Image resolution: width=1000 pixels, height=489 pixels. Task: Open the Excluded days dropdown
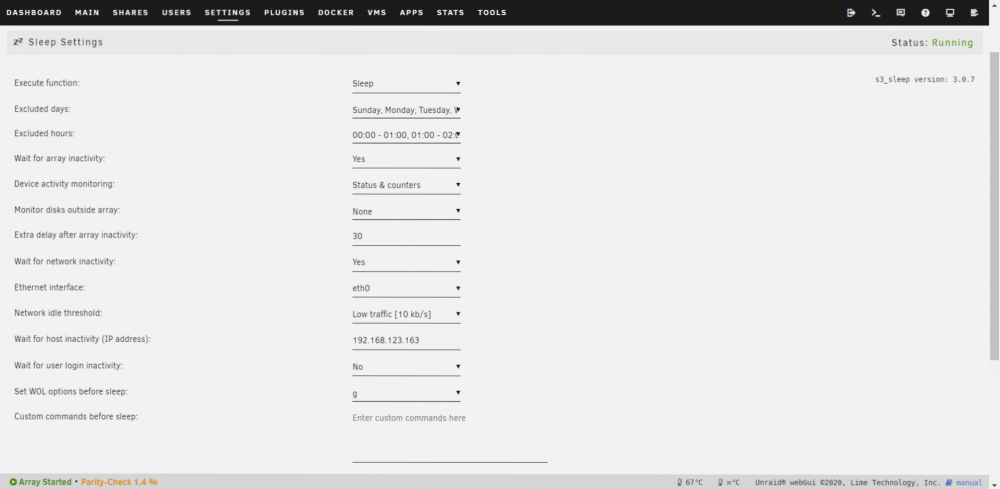(x=406, y=110)
